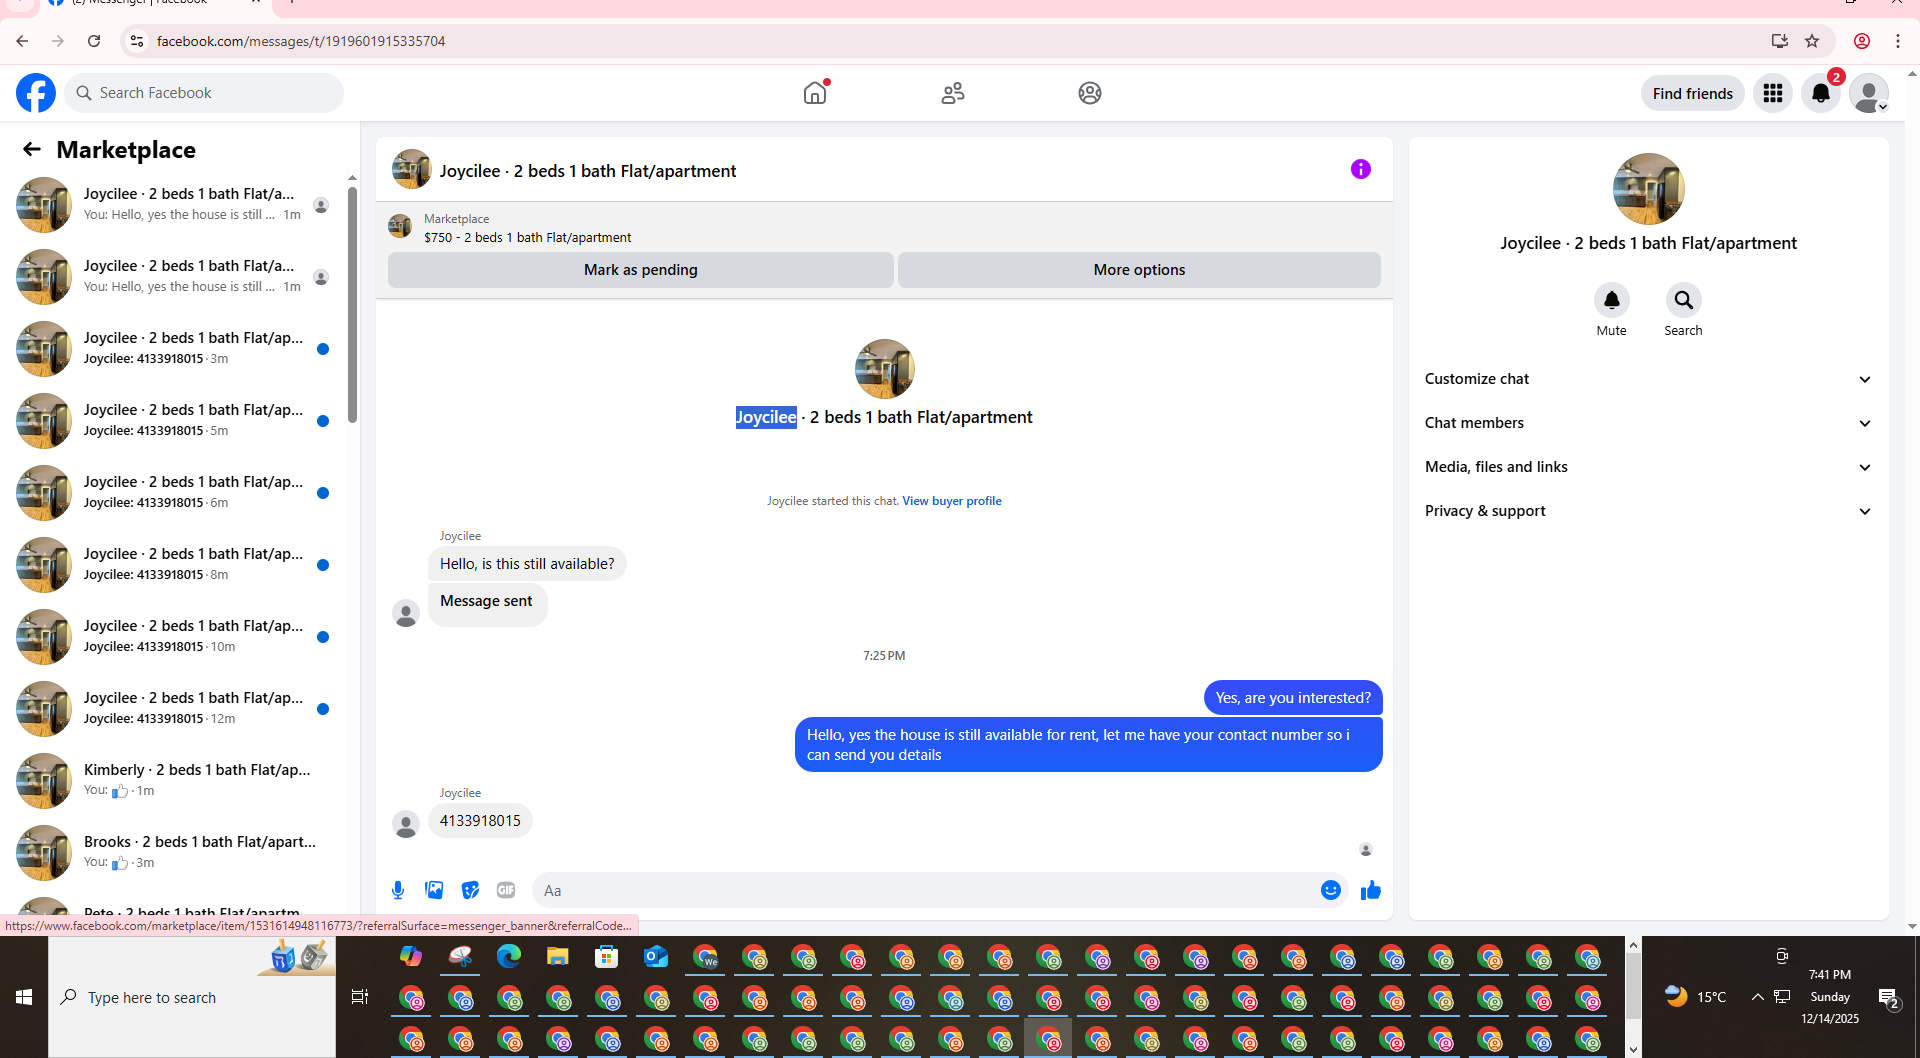The height and width of the screenshot is (1058, 1920).
Task: Show hidden system tray icons
Action: 1757,997
